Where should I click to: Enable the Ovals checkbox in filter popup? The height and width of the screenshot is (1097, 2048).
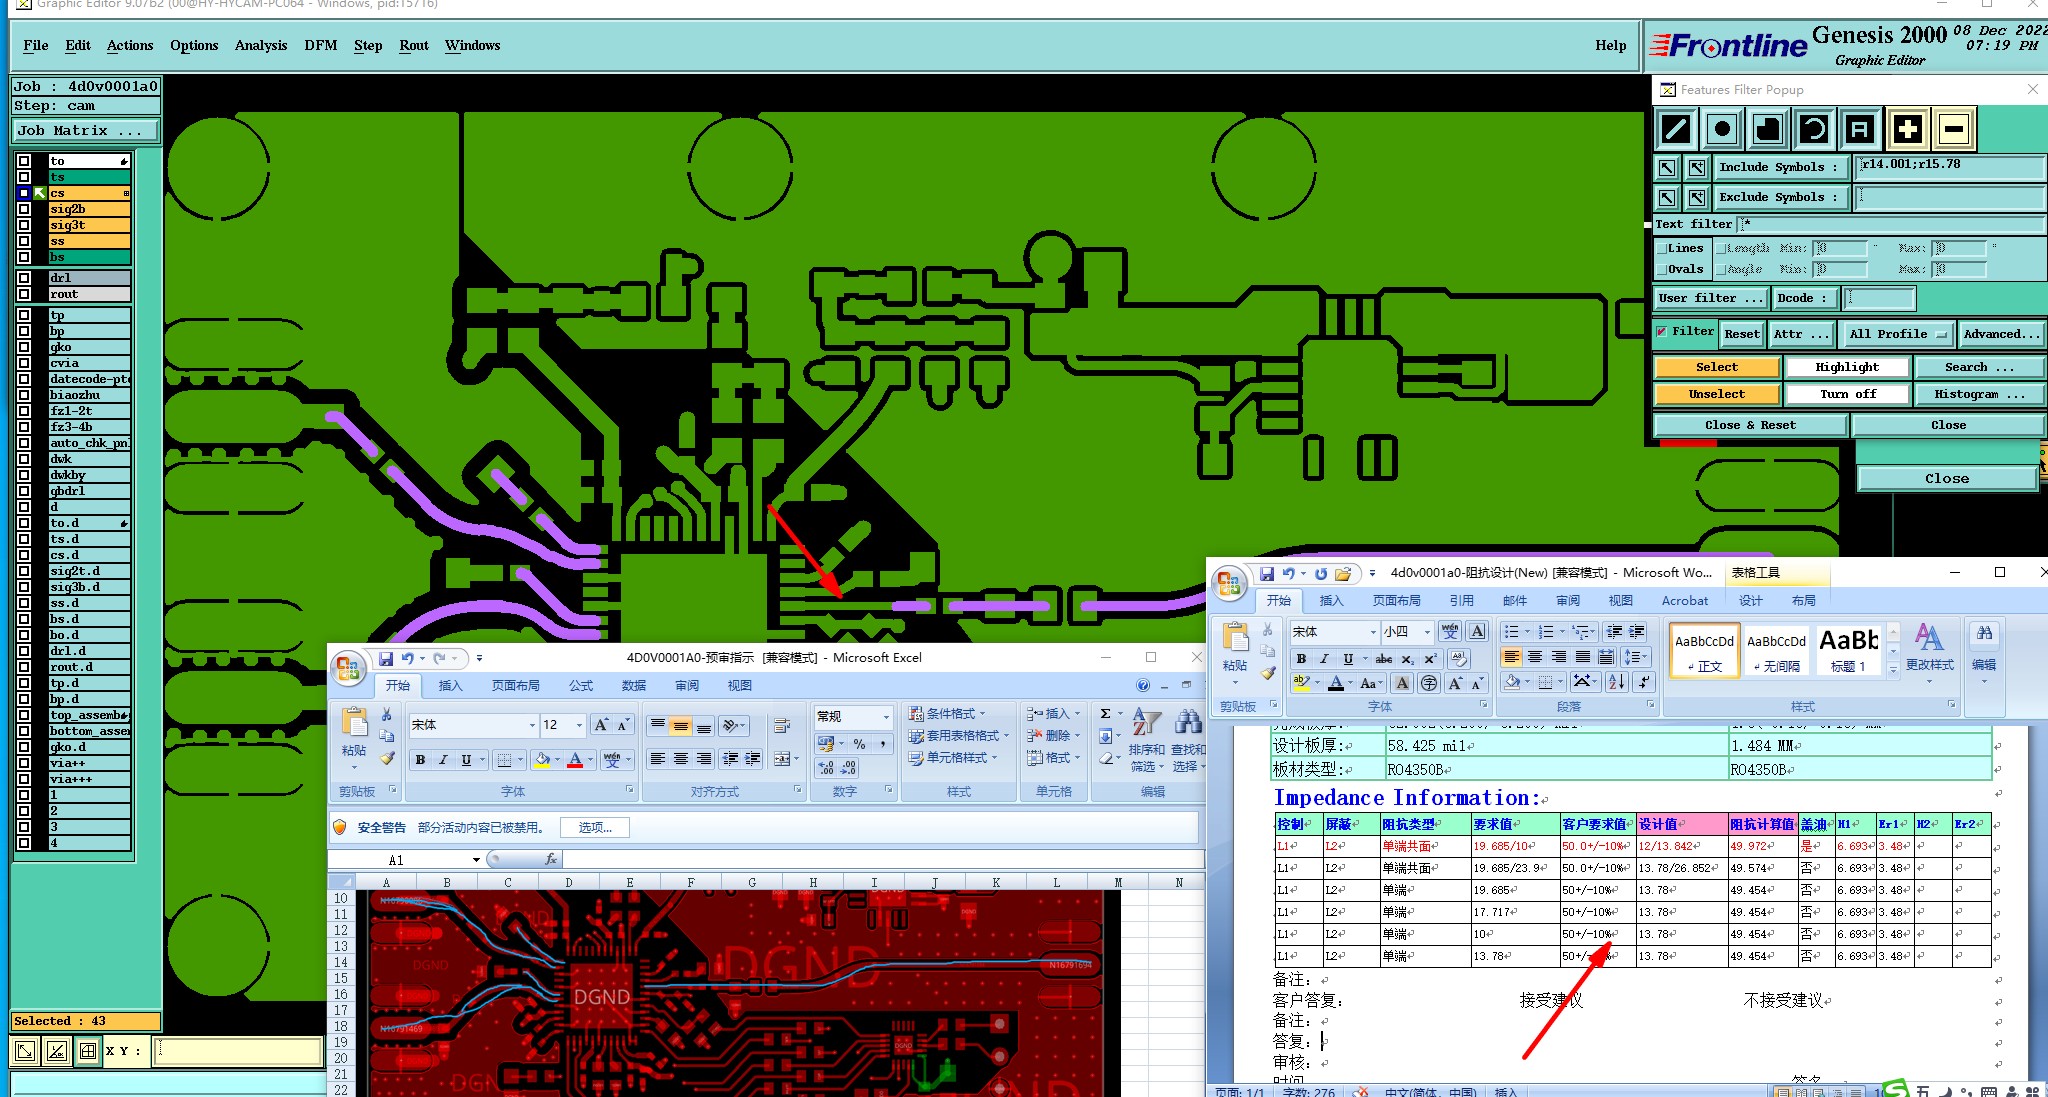(1663, 269)
